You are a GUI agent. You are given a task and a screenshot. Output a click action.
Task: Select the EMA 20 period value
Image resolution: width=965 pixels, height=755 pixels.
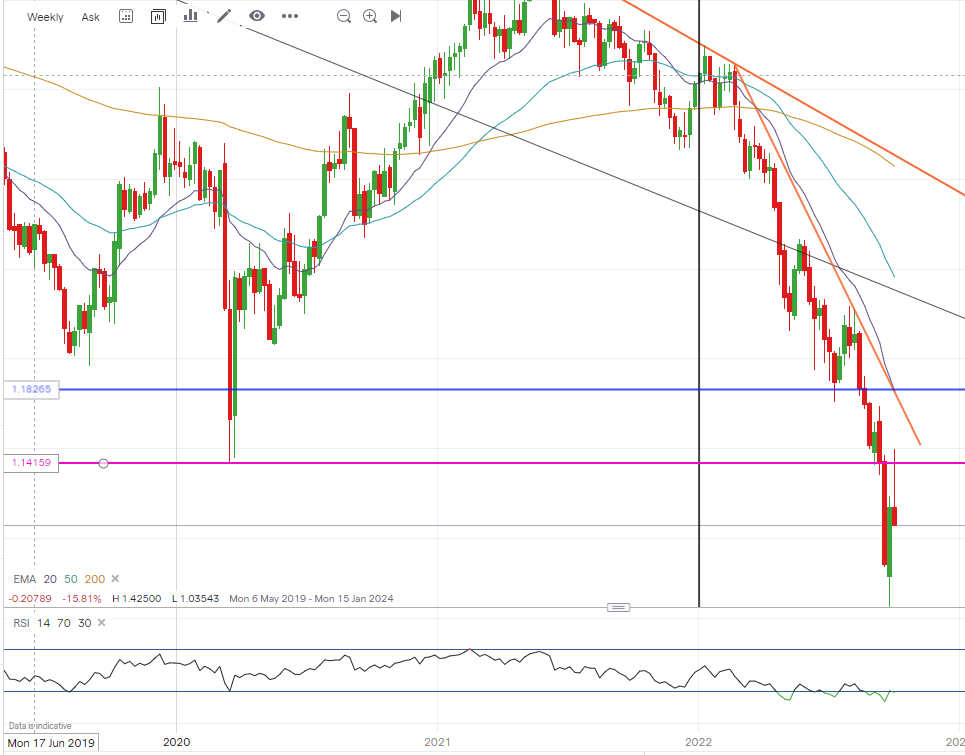[x=50, y=579]
